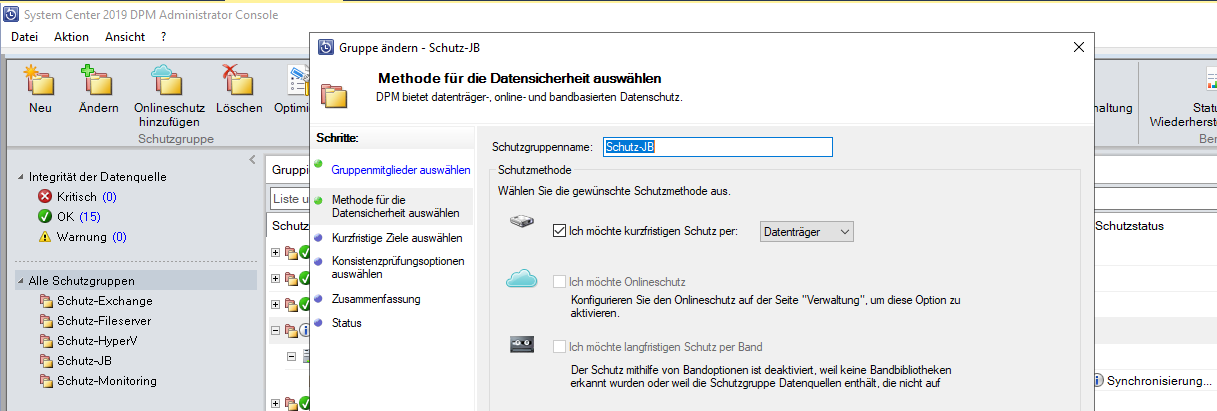Open the Datenträger dropdown

(807, 232)
